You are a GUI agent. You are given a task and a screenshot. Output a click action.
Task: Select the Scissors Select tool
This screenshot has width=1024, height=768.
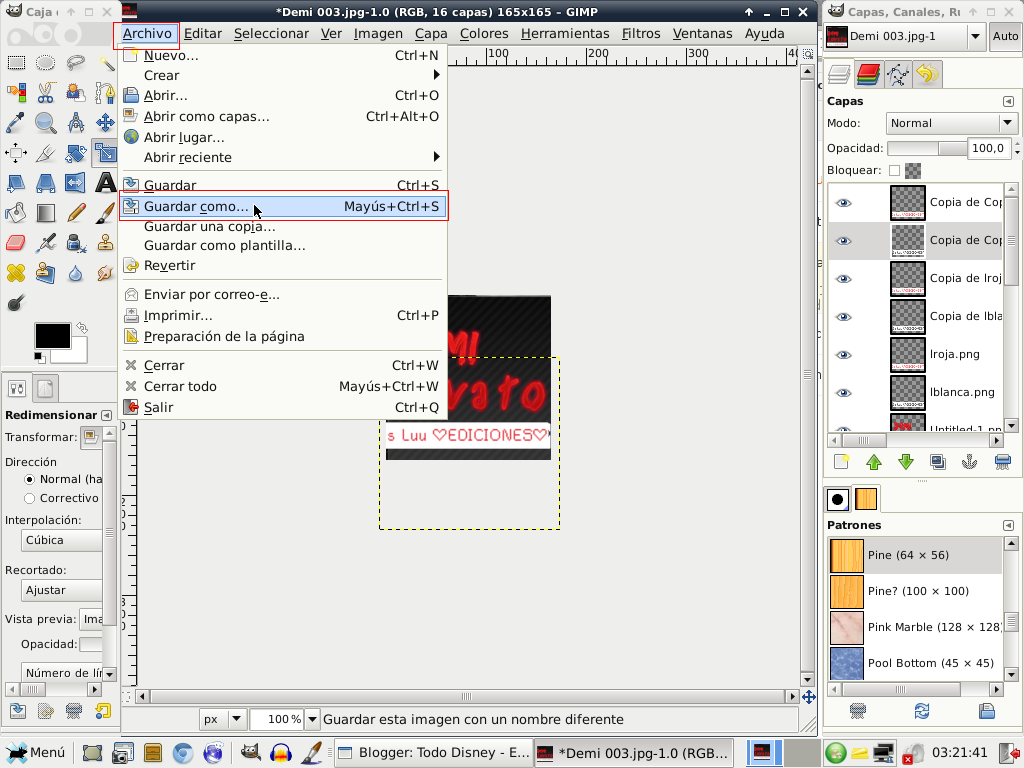pos(45,93)
